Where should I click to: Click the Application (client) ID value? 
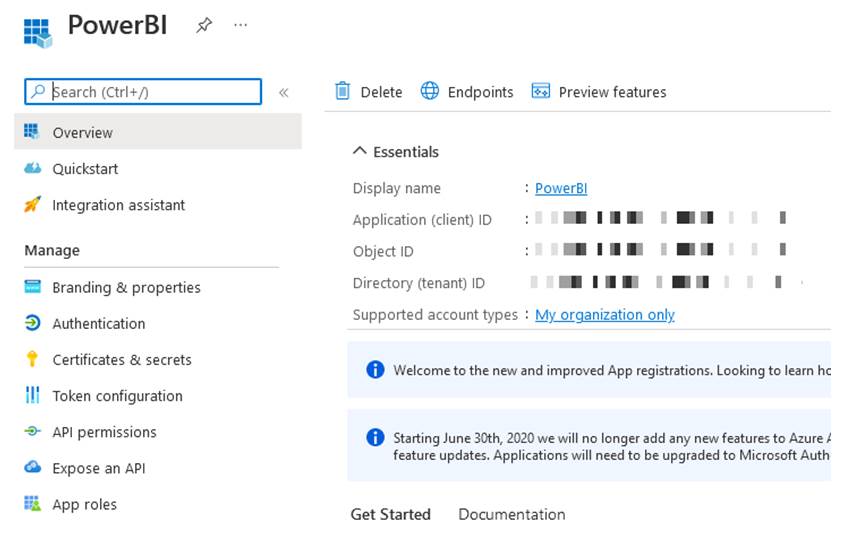[660, 218]
